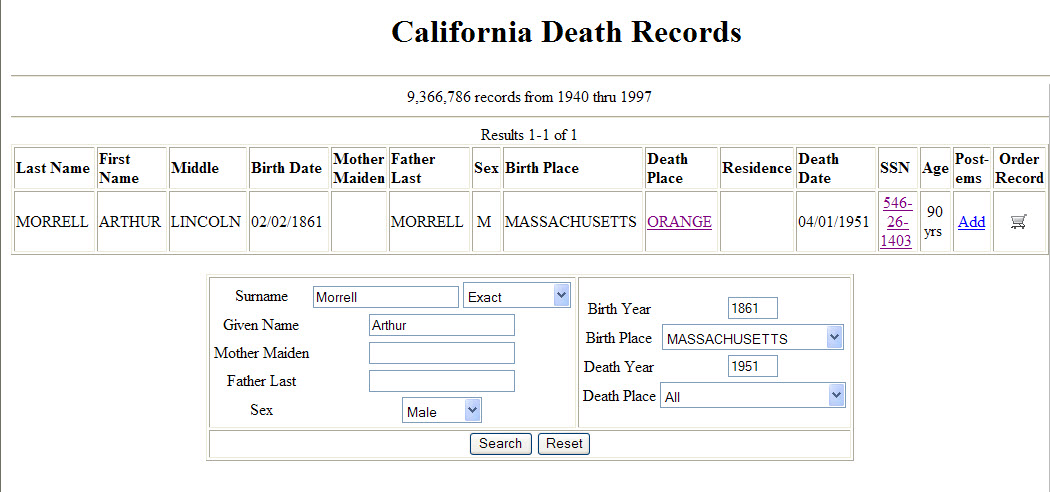Click the Mother Maiden column header
The height and width of the screenshot is (492, 1050).
359,168
